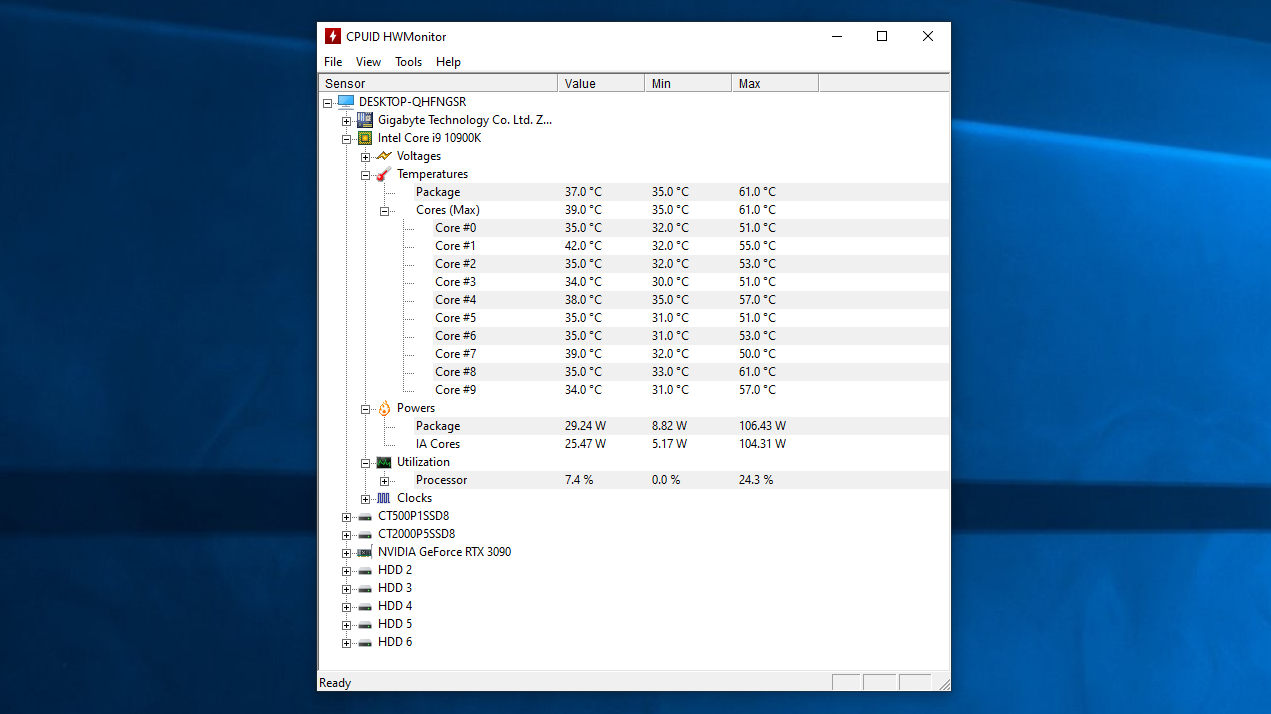Viewport: 1271px width, 714px height.
Task: Click the Intel Core i9 processor chip icon
Action: (x=364, y=137)
